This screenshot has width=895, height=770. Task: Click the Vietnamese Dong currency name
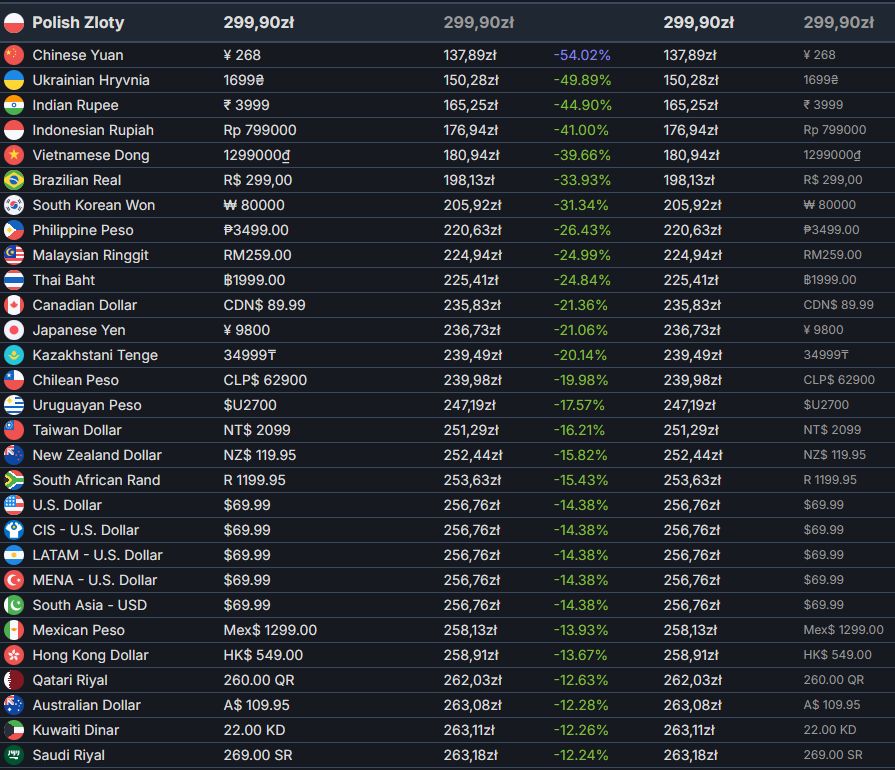90,155
